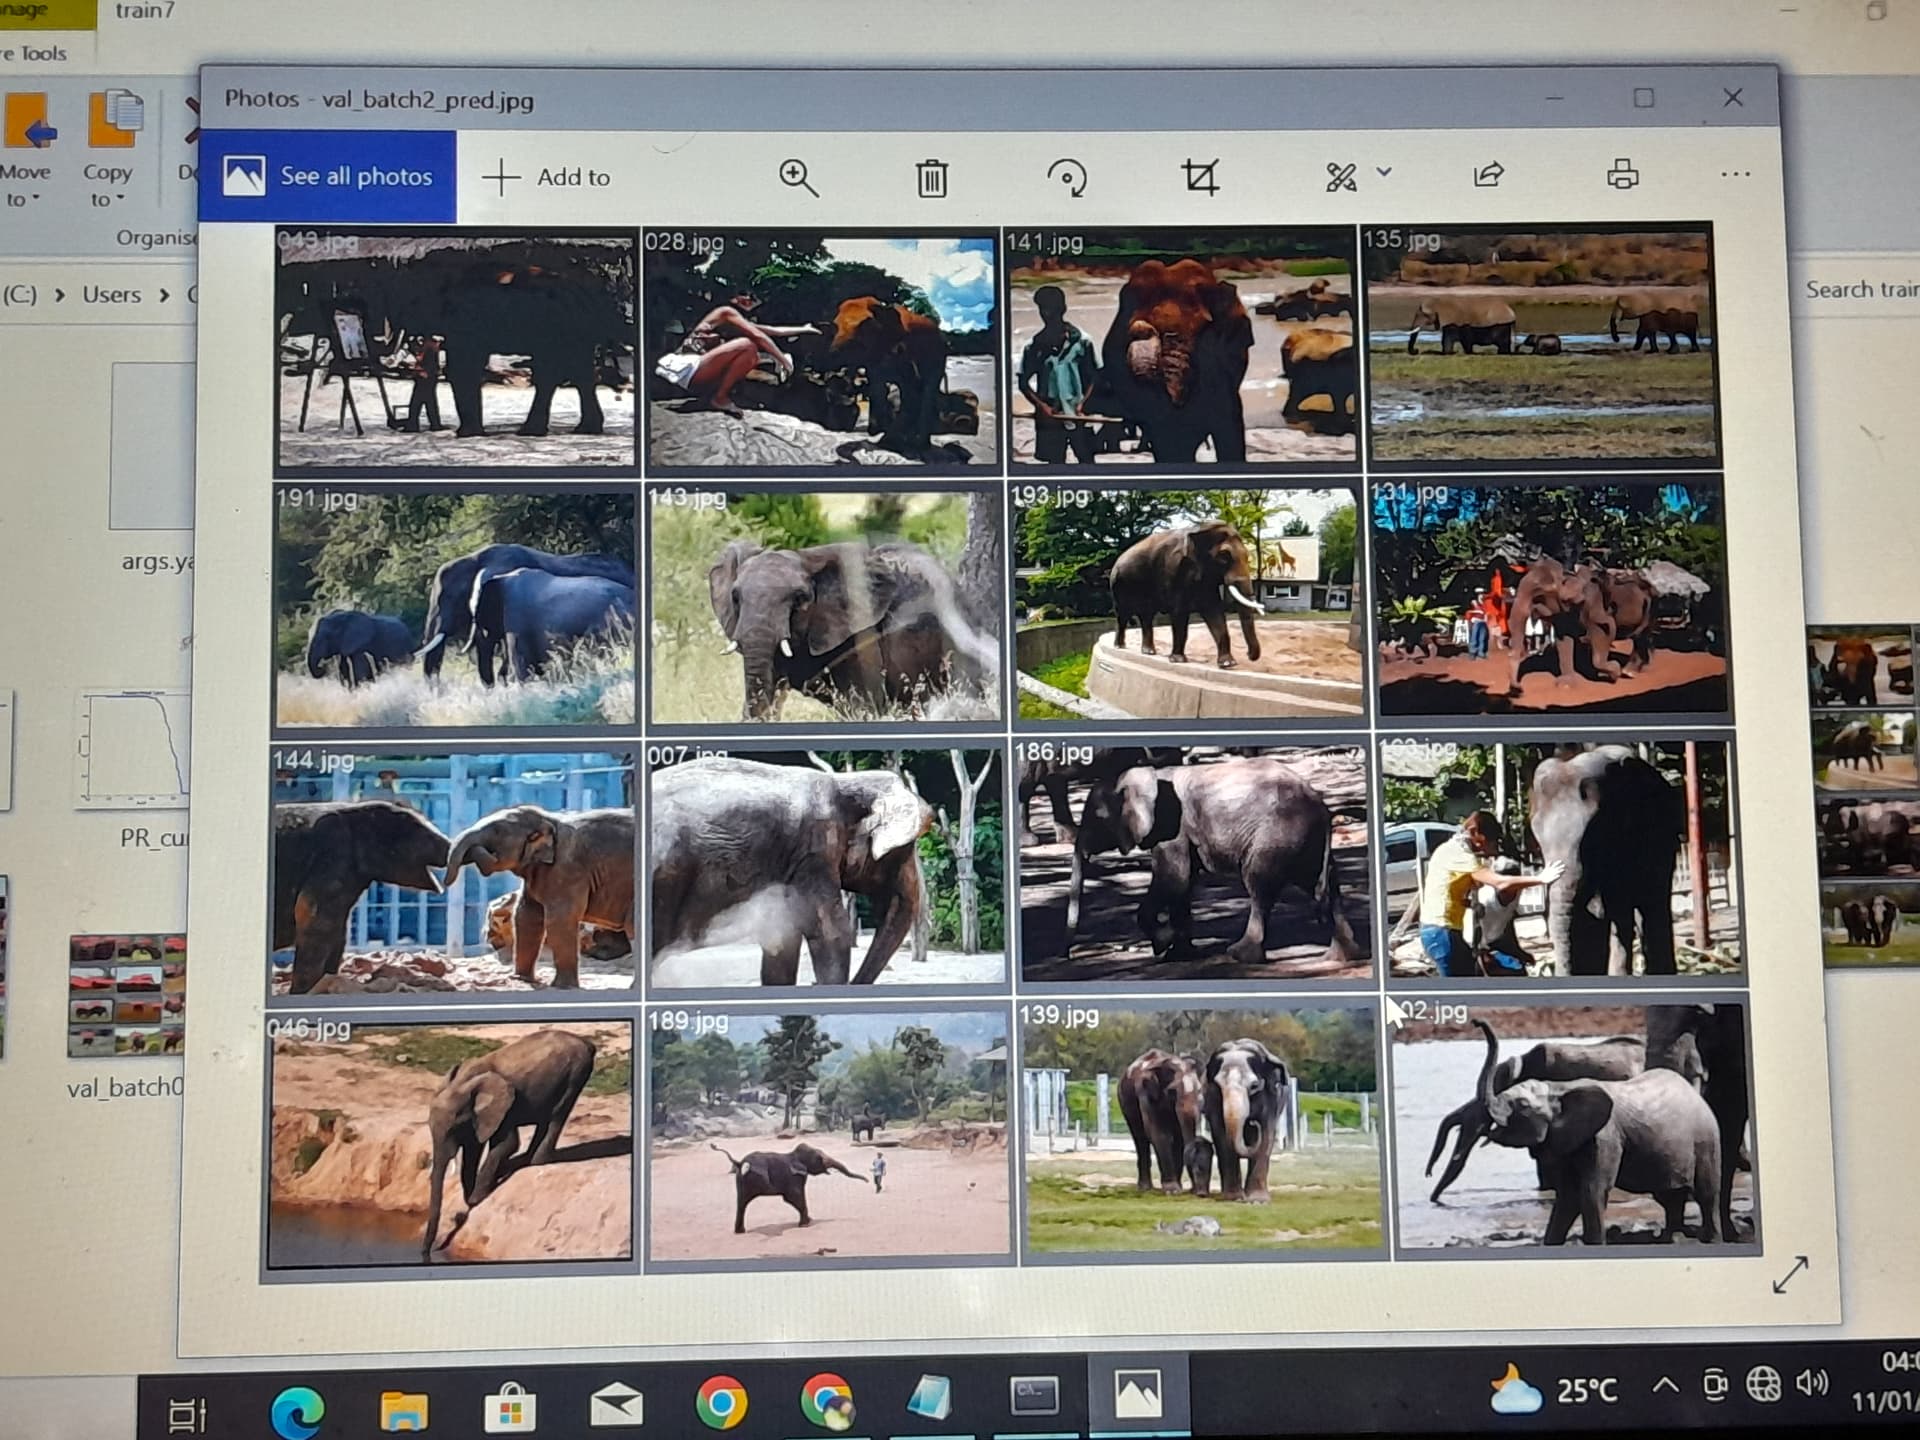
Task: Click the share icon
Action: [1488, 175]
